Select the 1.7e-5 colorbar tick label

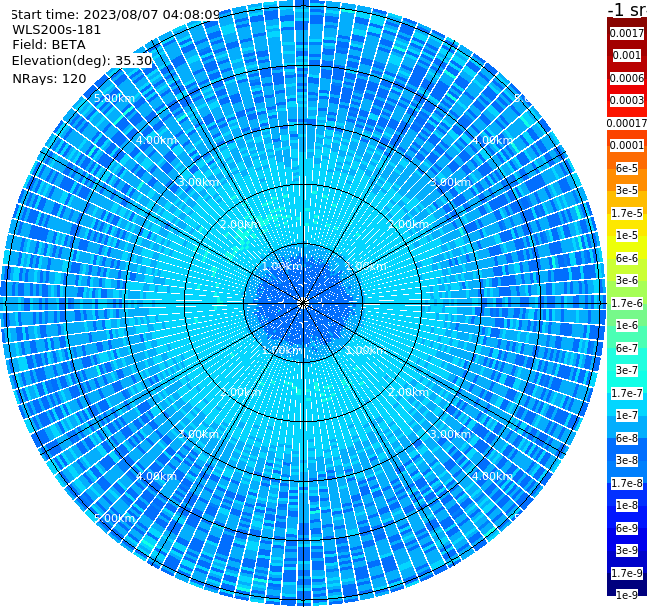[627, 213]
